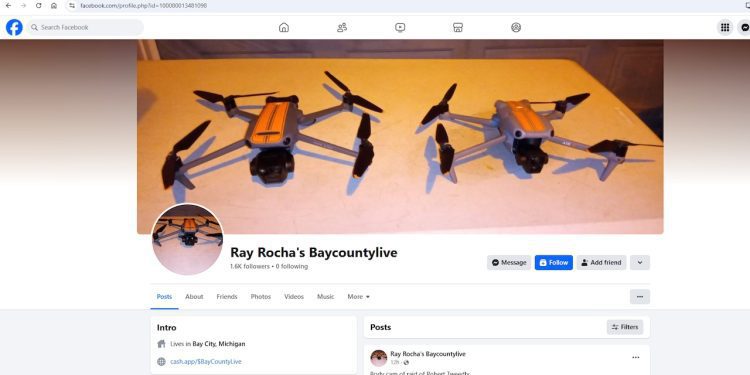Image resolution: width=750 pixels, height=375 pixels.
Task: Click the post author's small avatar
Action: click(x=379, y=358)
